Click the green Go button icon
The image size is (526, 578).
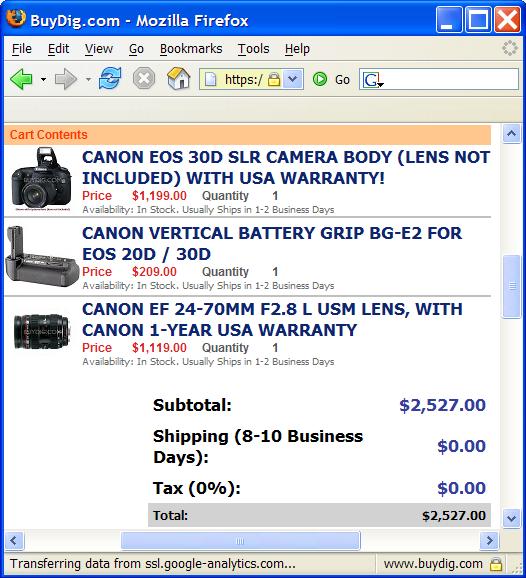(x=320, y=79)
